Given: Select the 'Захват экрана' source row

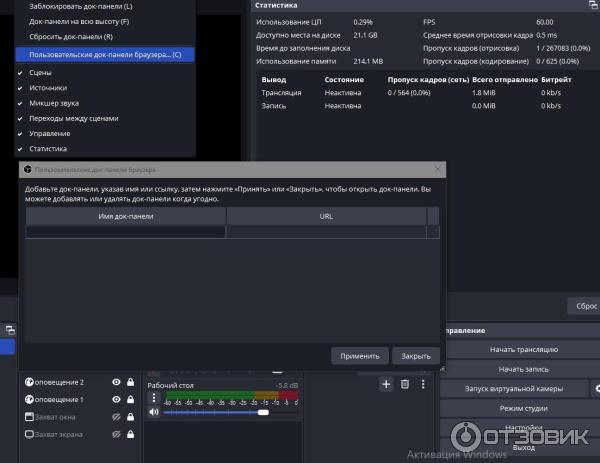Looking at the screenshot, I should pos(80,434).
